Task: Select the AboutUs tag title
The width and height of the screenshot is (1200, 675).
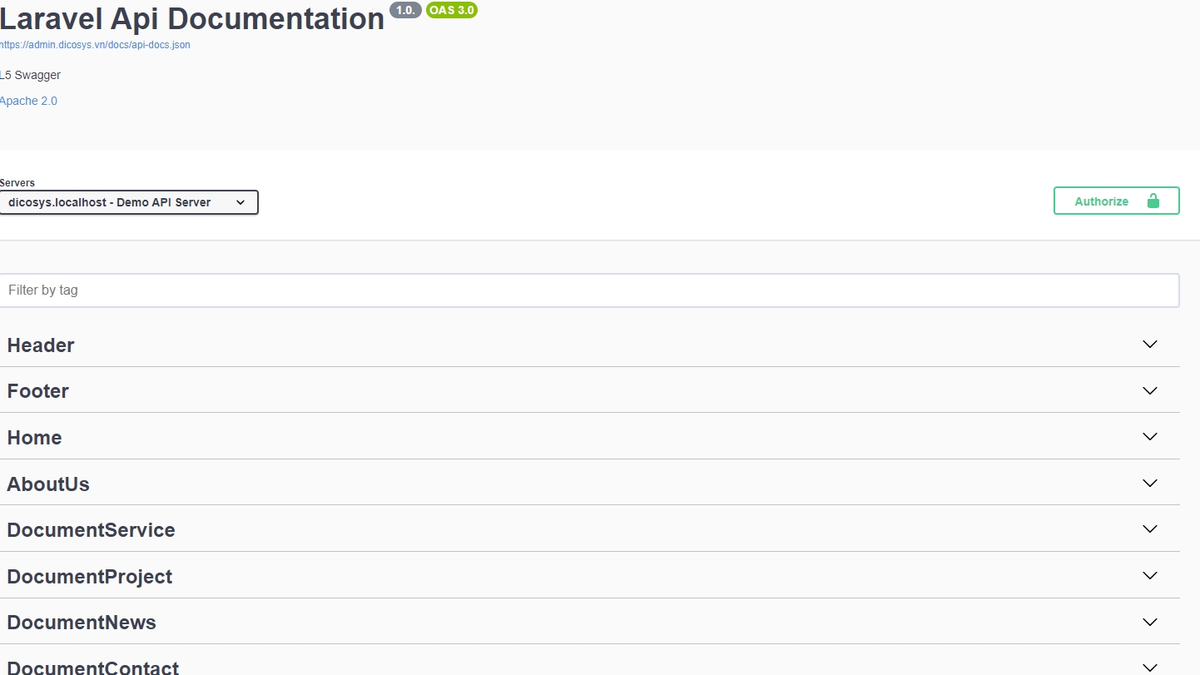Action: 48,484
